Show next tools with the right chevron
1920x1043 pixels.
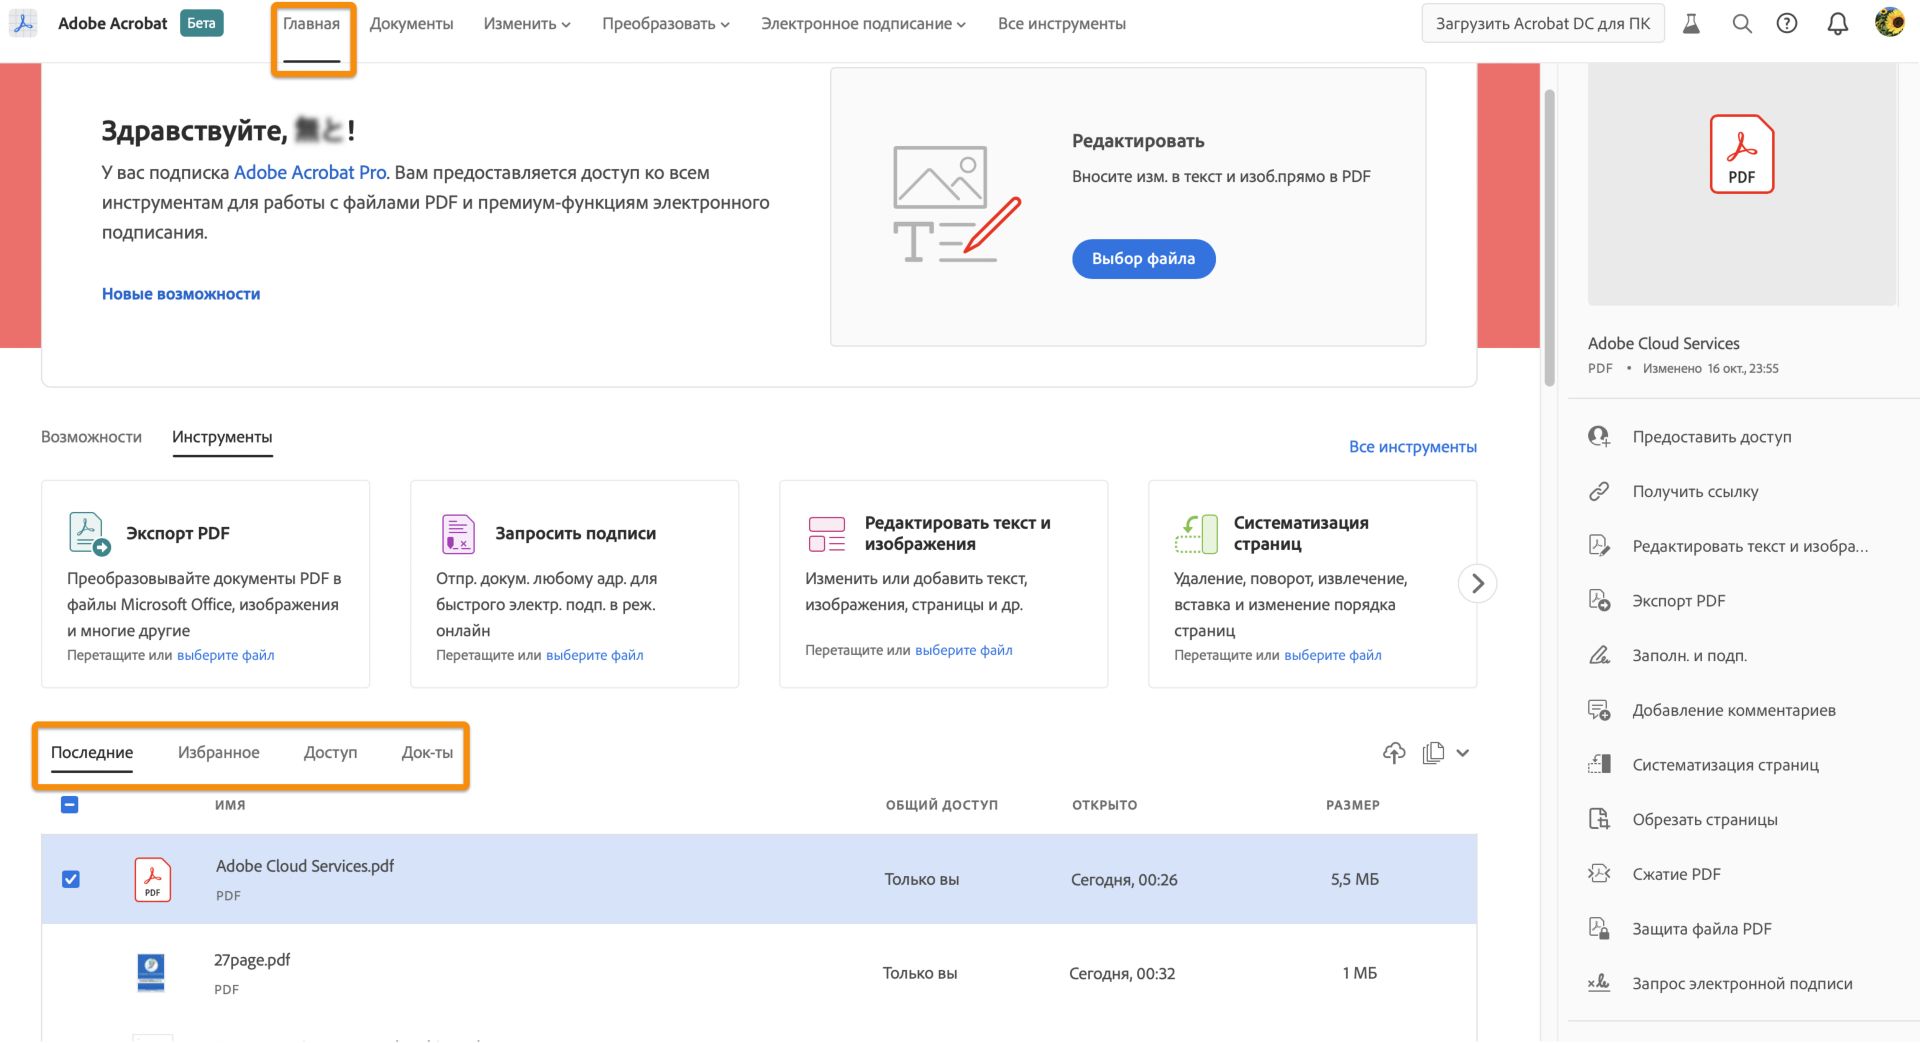pyautogui.click(x=1477, y=583)
